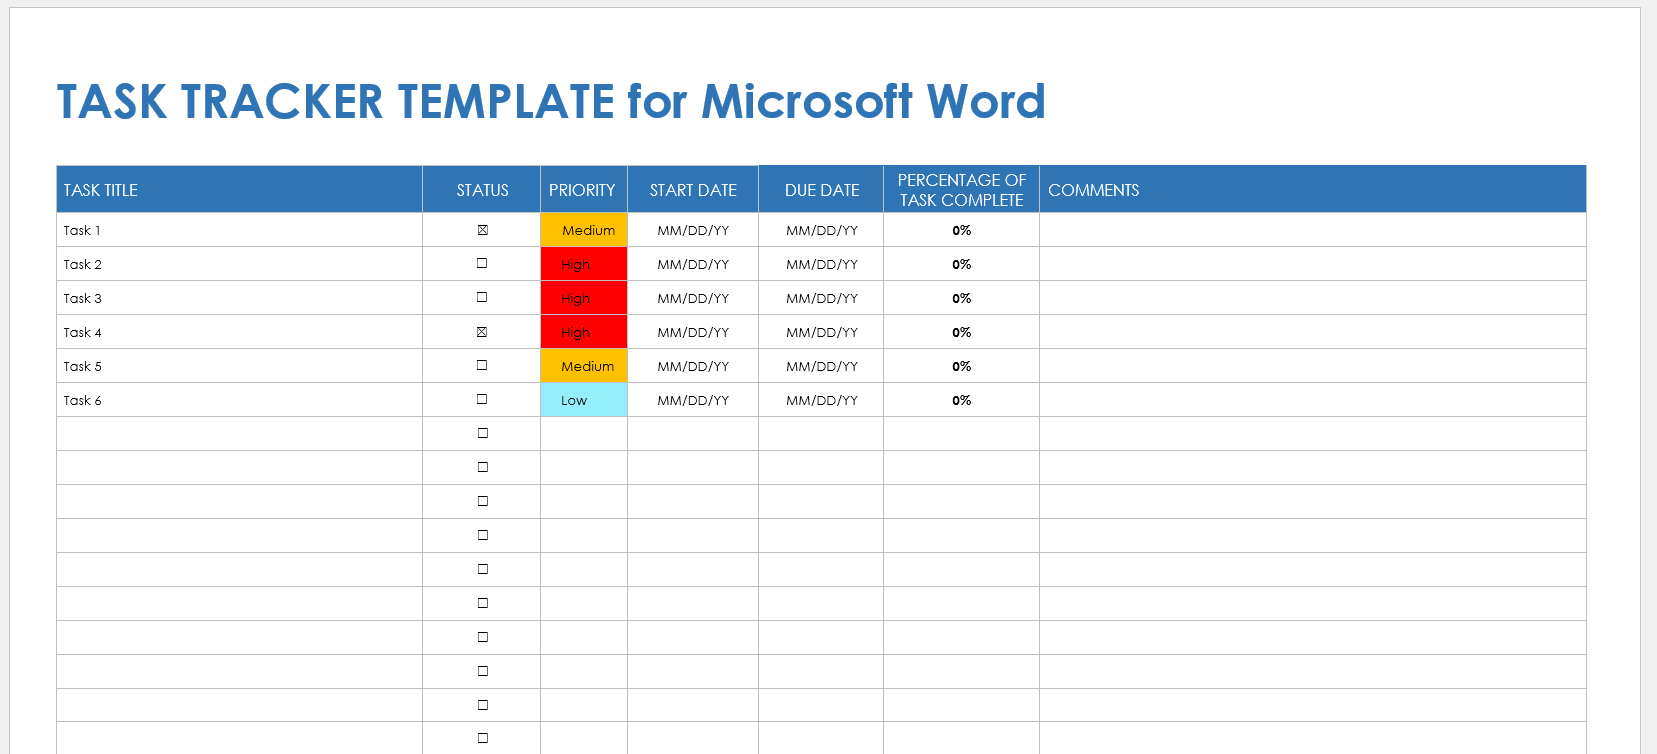Place cursor in Comments cell for Task 2
1657x754 pixels.
[1312, 264]
